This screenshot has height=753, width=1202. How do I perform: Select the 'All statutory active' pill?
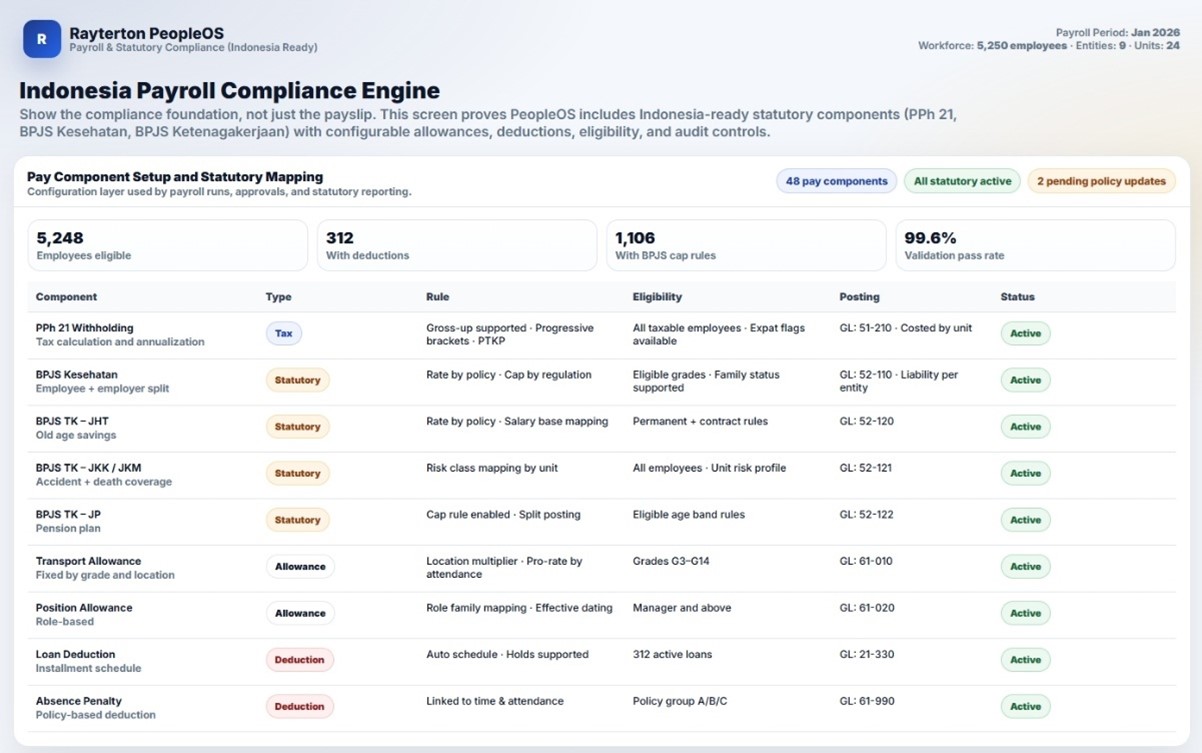click(x=962, y=181)
